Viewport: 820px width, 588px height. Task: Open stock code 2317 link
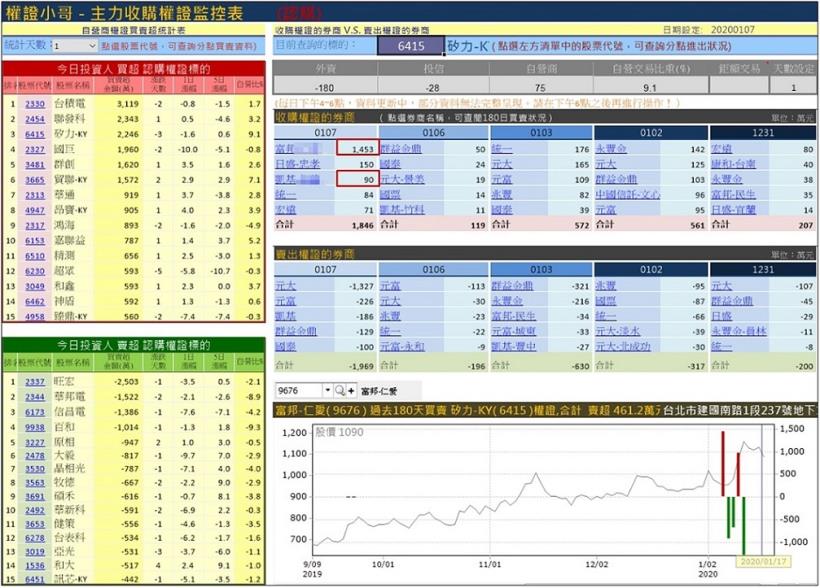[x=35, y=225]
